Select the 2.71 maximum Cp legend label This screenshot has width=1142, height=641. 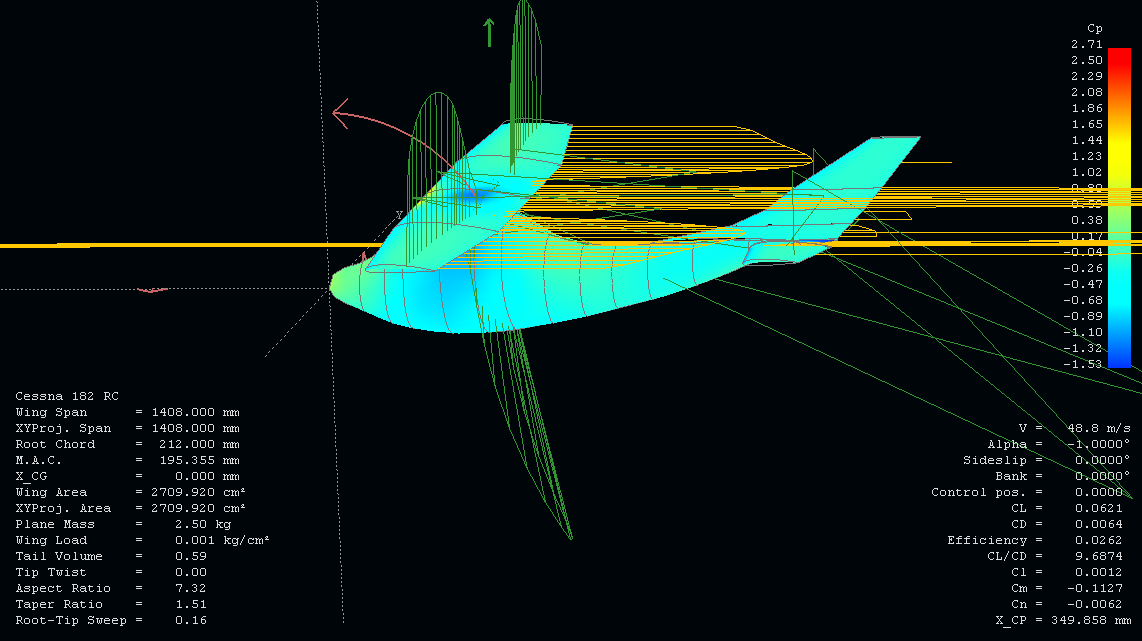pos(1087,44)
